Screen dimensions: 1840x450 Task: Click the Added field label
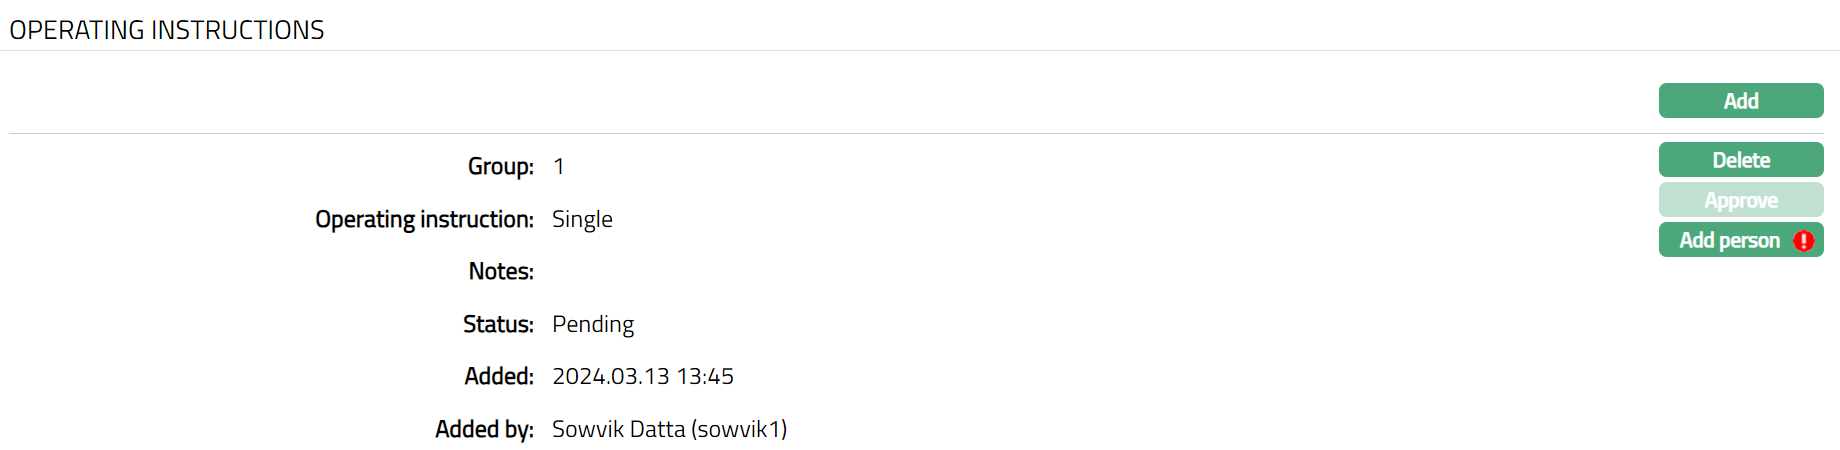[499, 376]
